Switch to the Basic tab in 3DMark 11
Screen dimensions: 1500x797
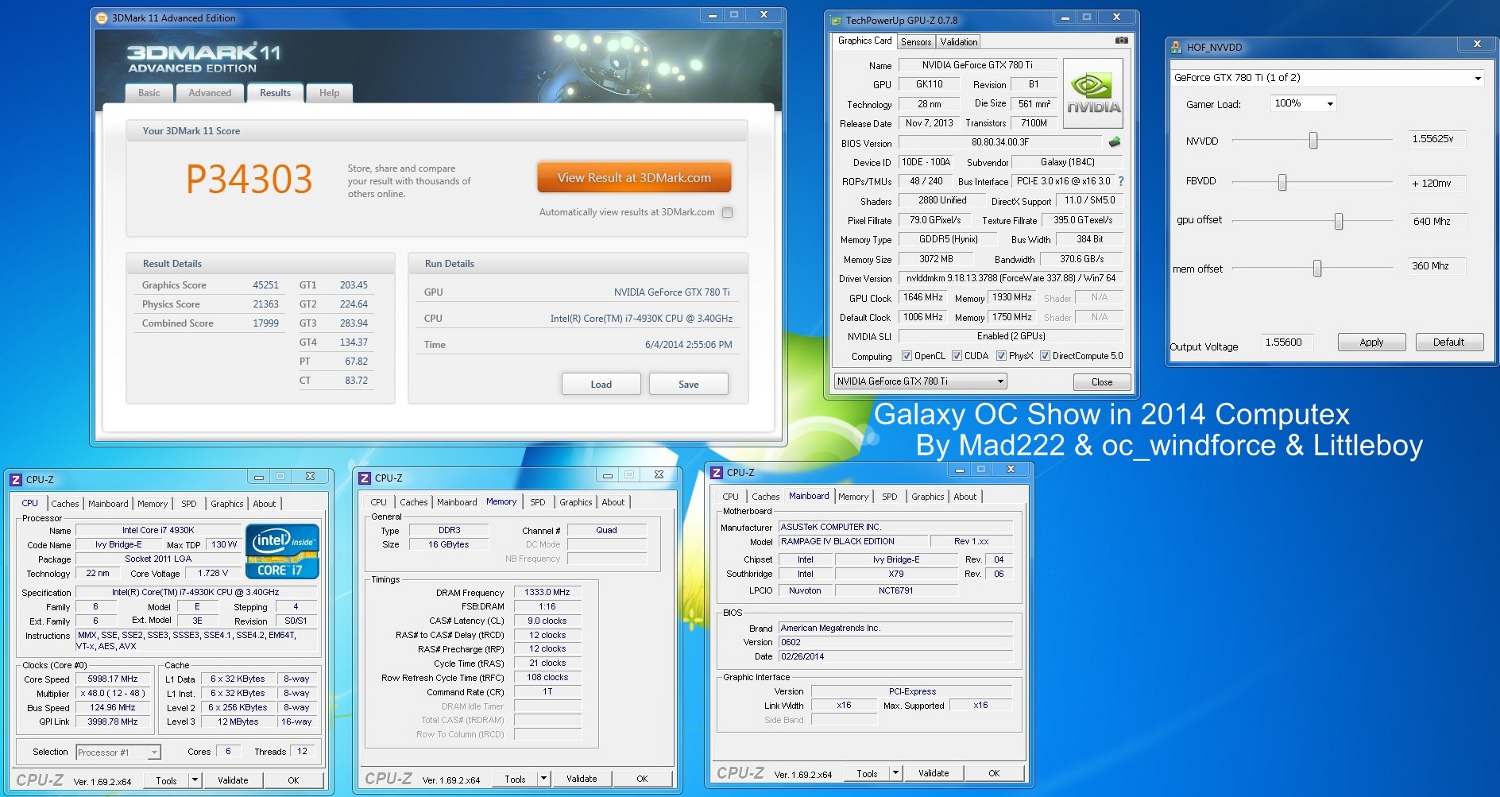click(149, 93)
